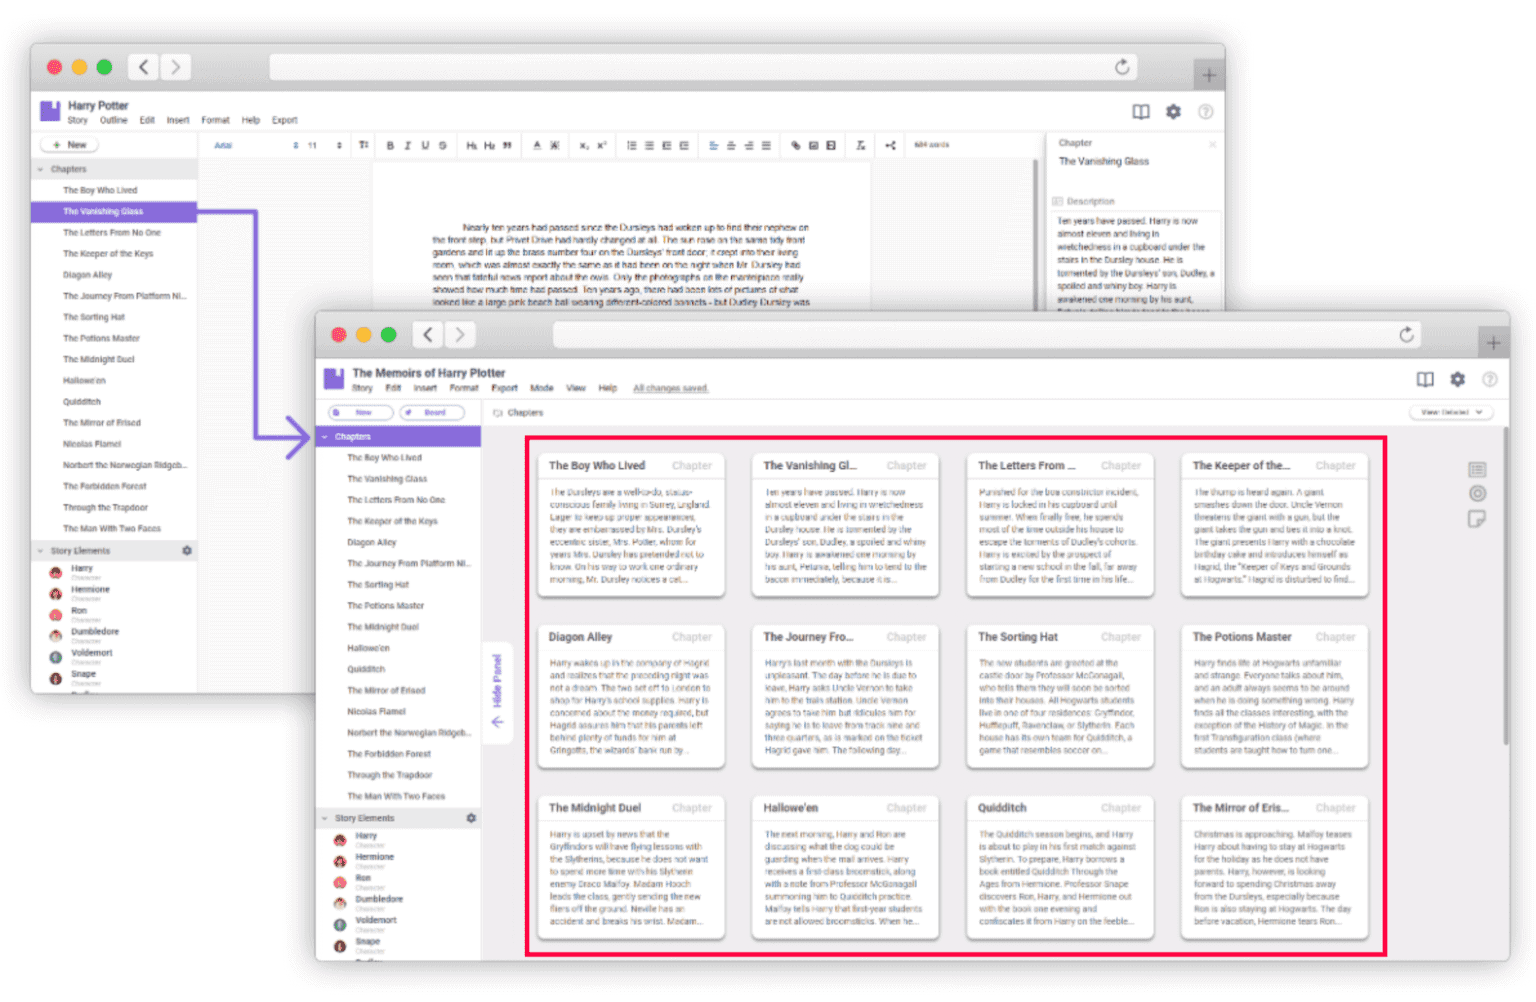Click the sticky note icon on the right panel
Screen dimensions: 1536x1002
(x=1477, y=518)
